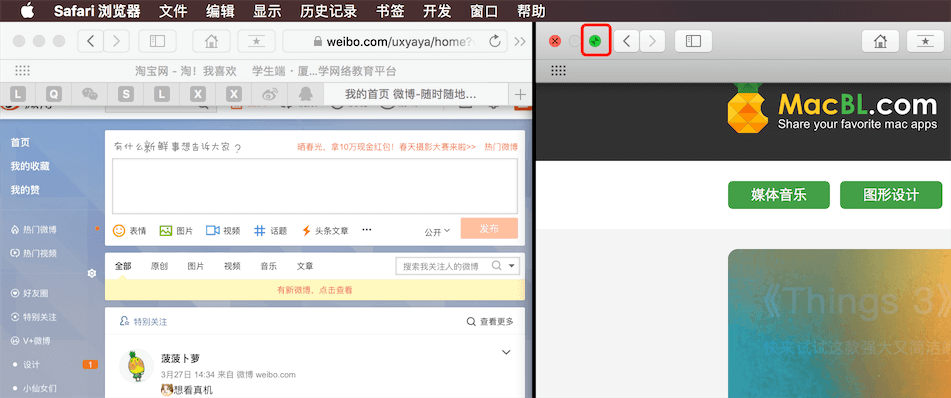Screen dimensions: 951x398
Task: Open the Apple menu
Action: [28, 11]
